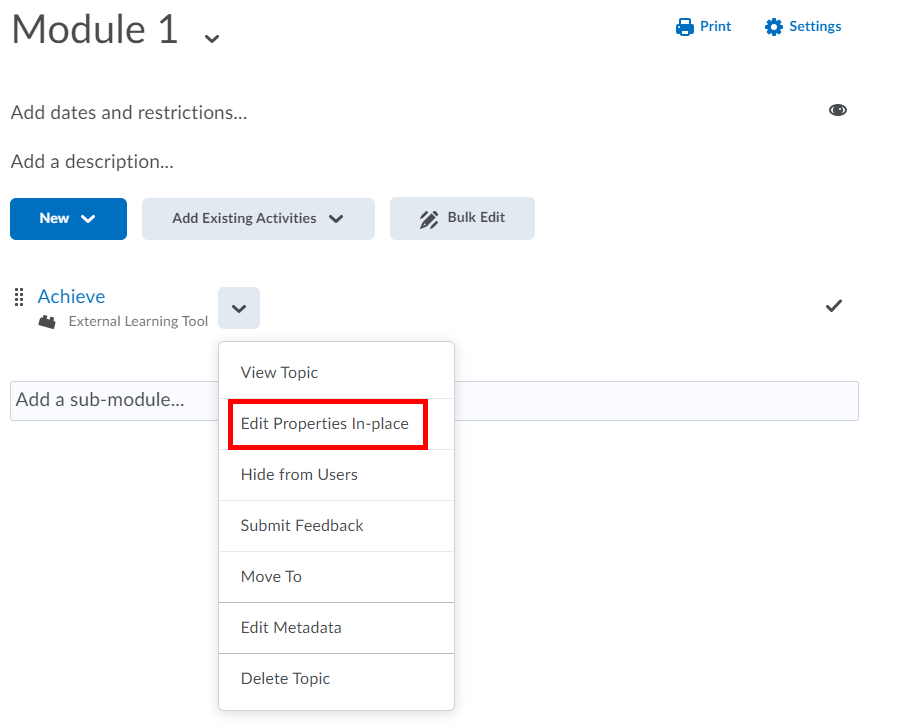Screen dimensions: 901x724
Task: Click the checkmark beside the Achieve topic
Action: pyautogui.click(x=833, y=306)
